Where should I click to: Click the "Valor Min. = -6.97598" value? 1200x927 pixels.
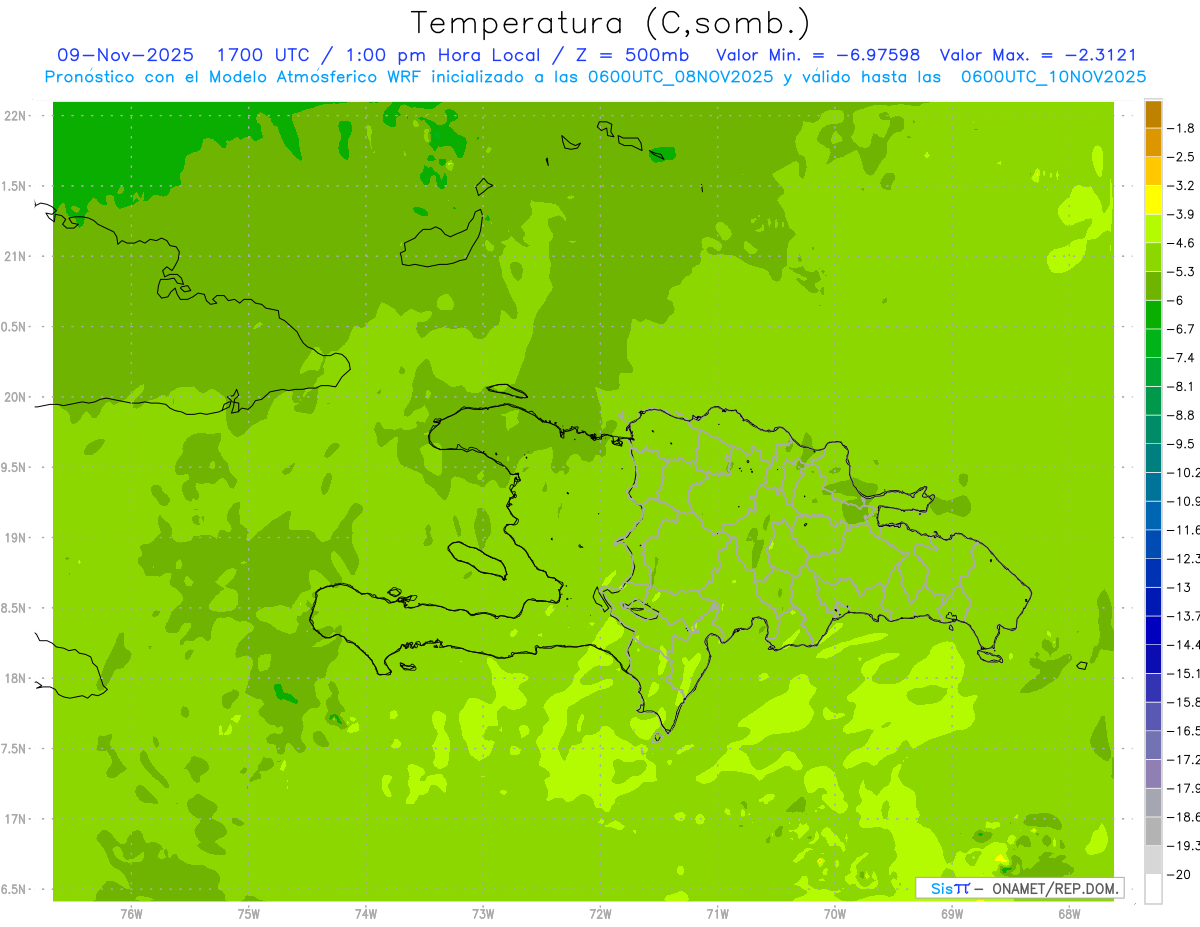[819, 55]
